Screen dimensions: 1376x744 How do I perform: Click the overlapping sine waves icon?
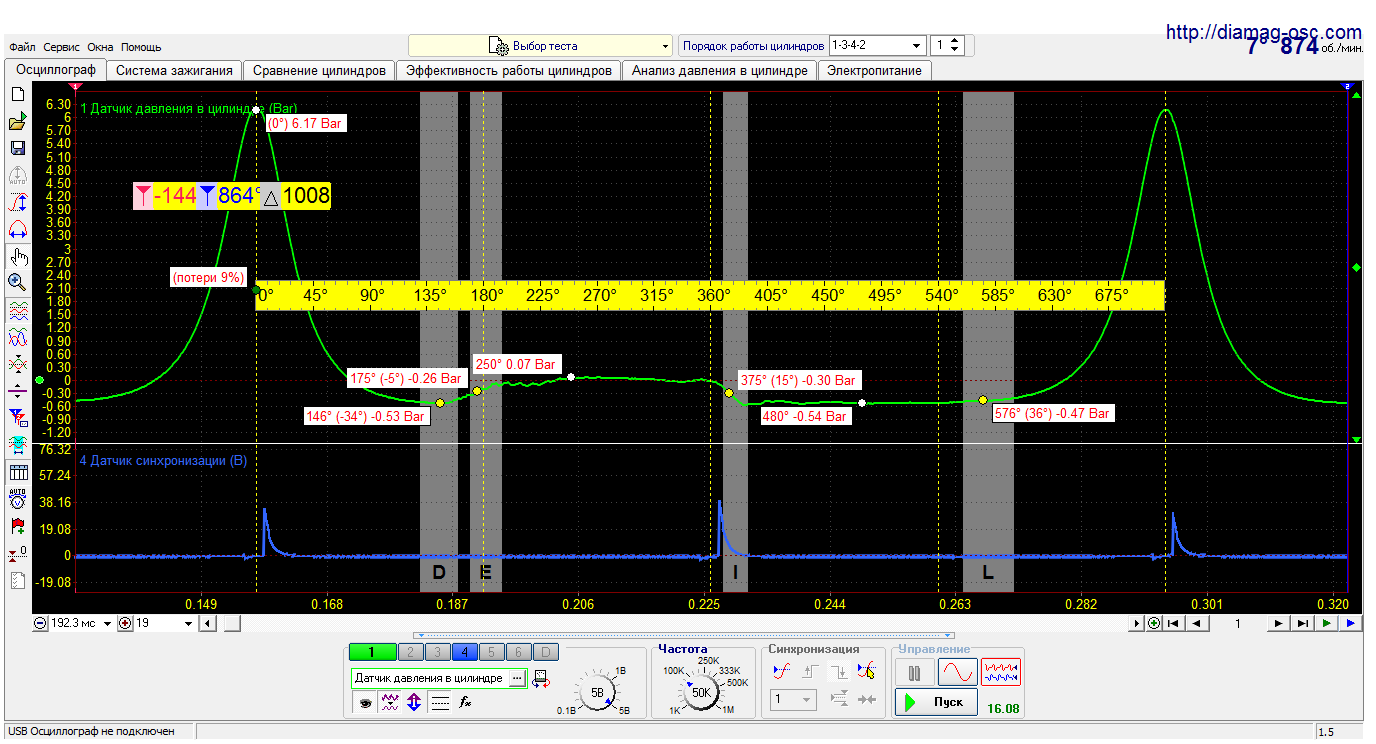17,337
